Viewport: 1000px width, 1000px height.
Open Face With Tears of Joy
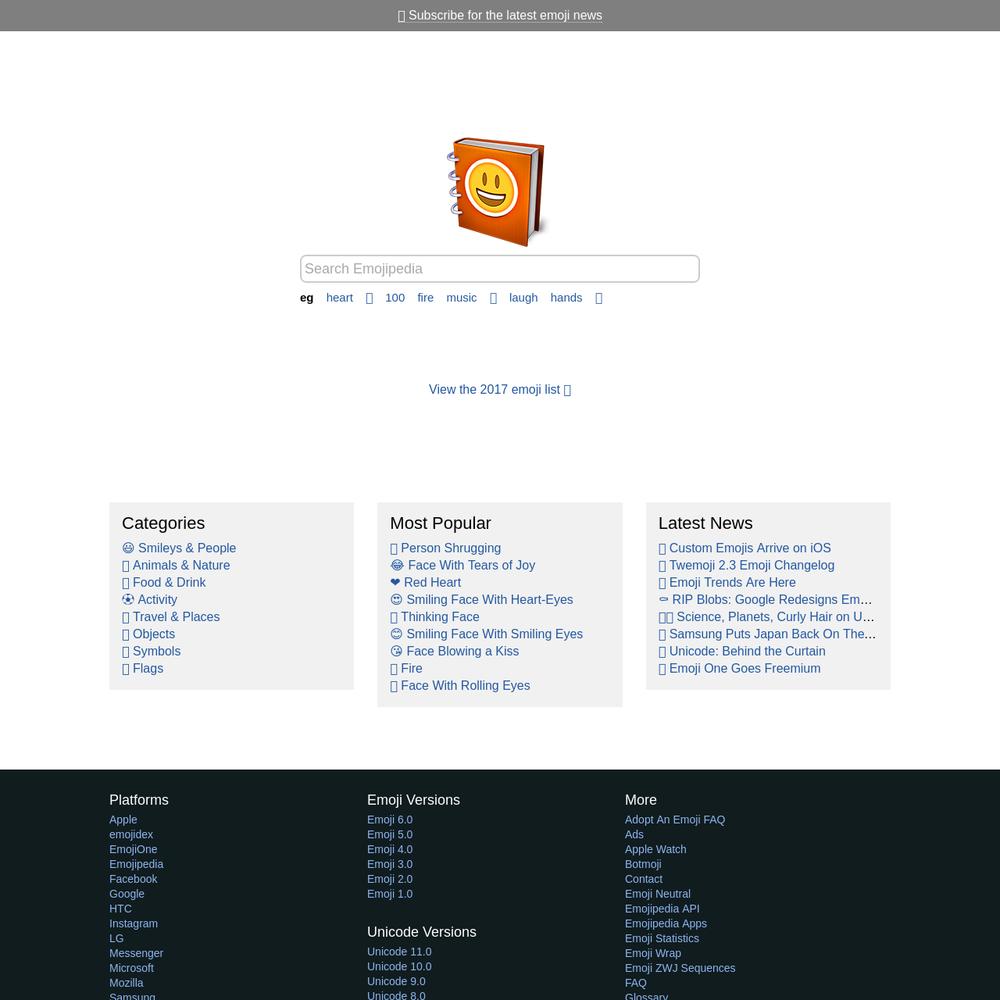click(x=463, y=565)
